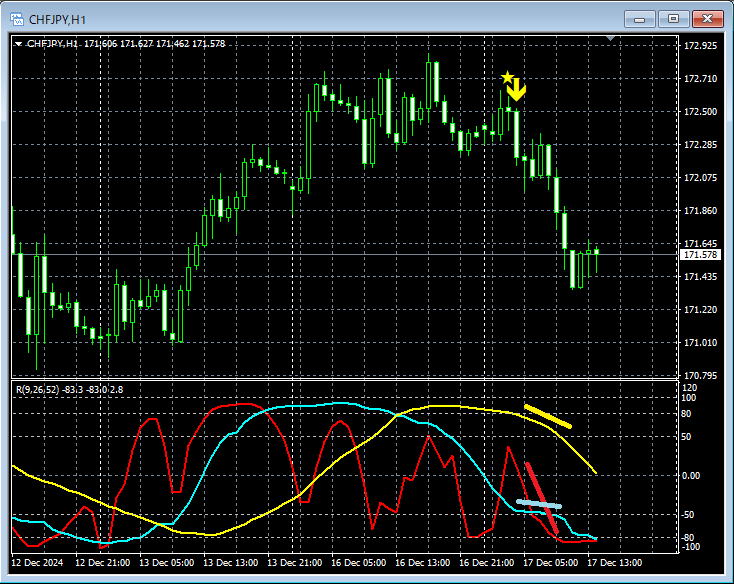Click price scale value 171.220

click(x=700, y=310)
